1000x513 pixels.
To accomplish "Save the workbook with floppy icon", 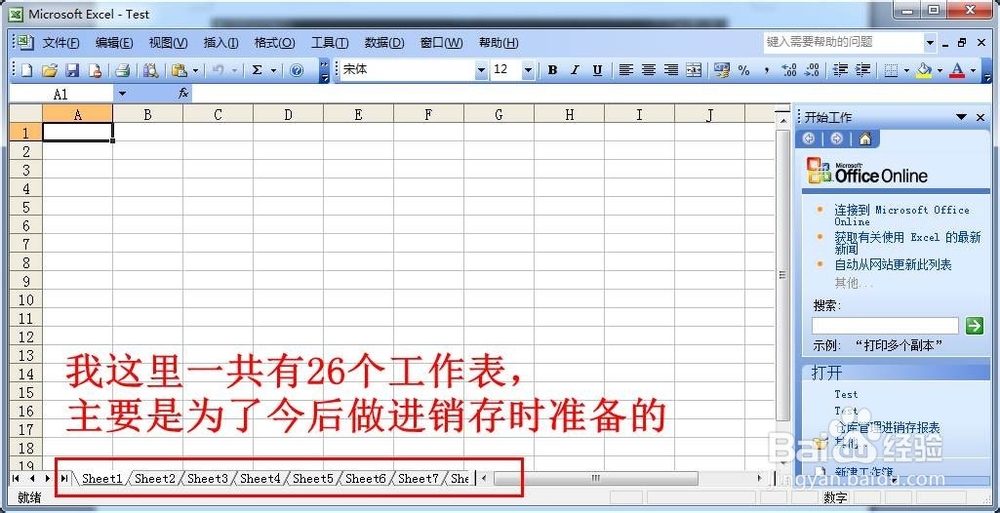I will click(73, 70).
